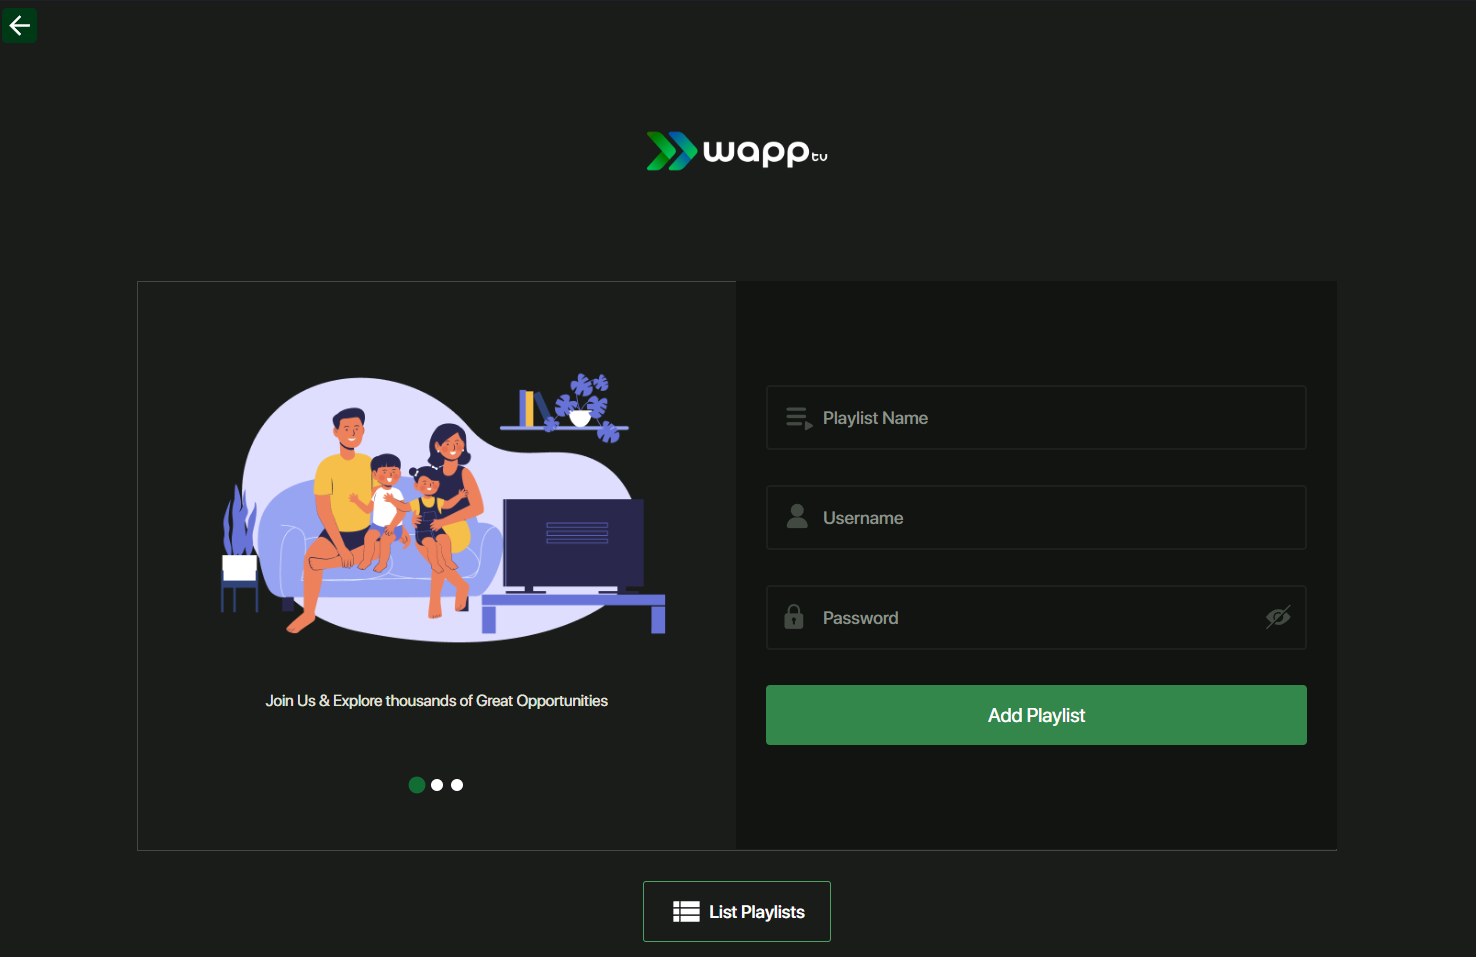Screen dimensions: 1476x957
Task: Switch to the third carousel slide dot
Action: (457, 785)
